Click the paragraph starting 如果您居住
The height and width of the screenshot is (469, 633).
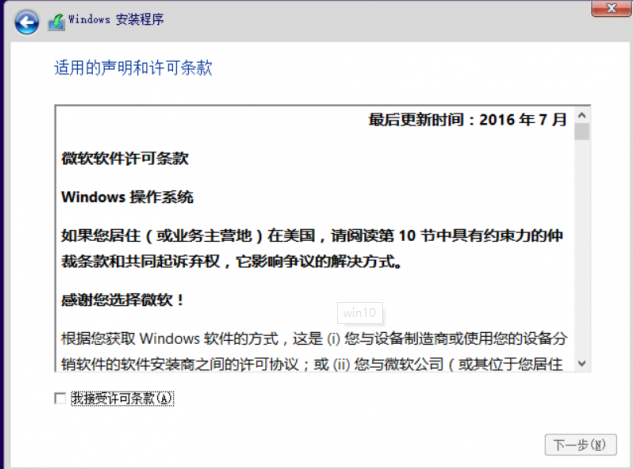[312, 248]
